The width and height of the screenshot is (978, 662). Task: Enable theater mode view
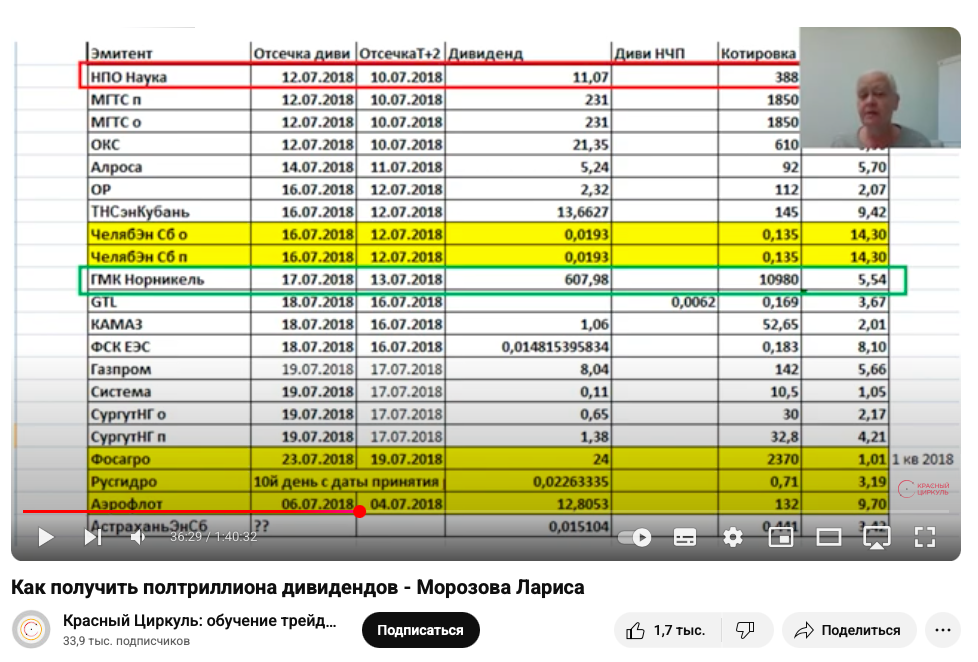tap(828, 537)
